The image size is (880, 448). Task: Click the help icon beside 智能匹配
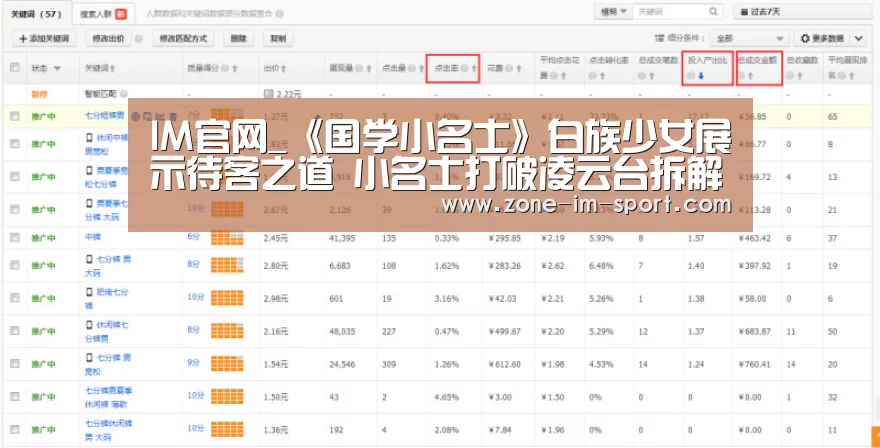pos(123,94)
